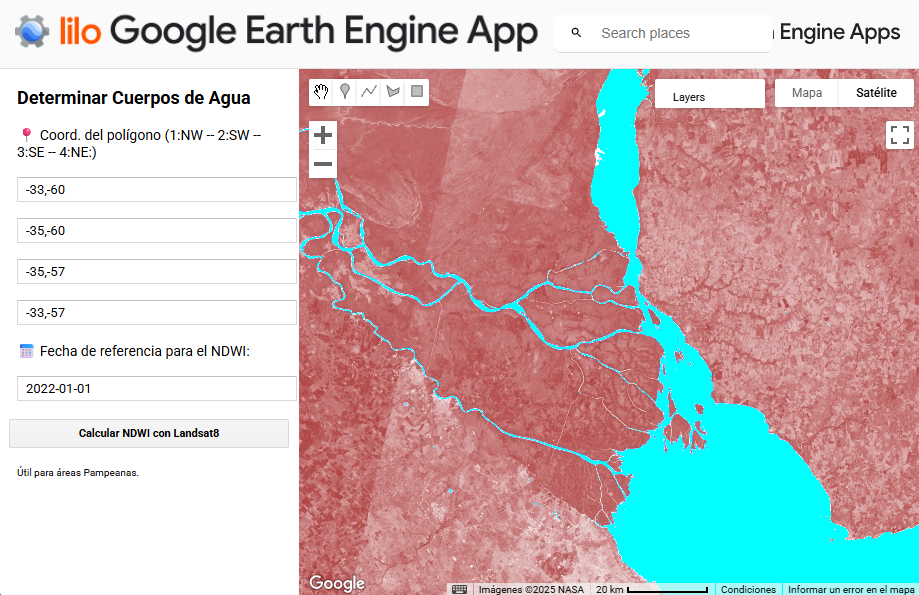Click Calcular NDWI con Landsat8 button

[x=149, y=433]
